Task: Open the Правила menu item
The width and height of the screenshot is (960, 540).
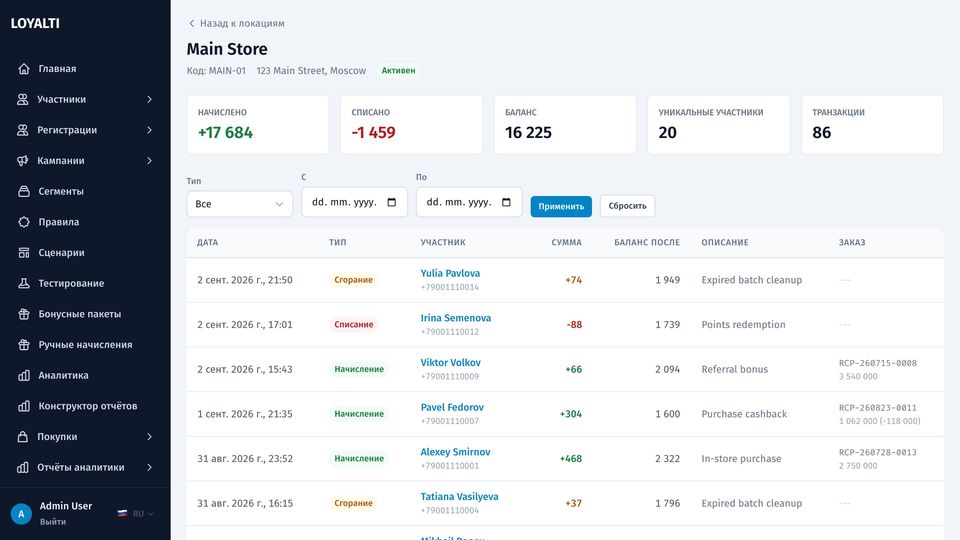Action: pos(85,222)
